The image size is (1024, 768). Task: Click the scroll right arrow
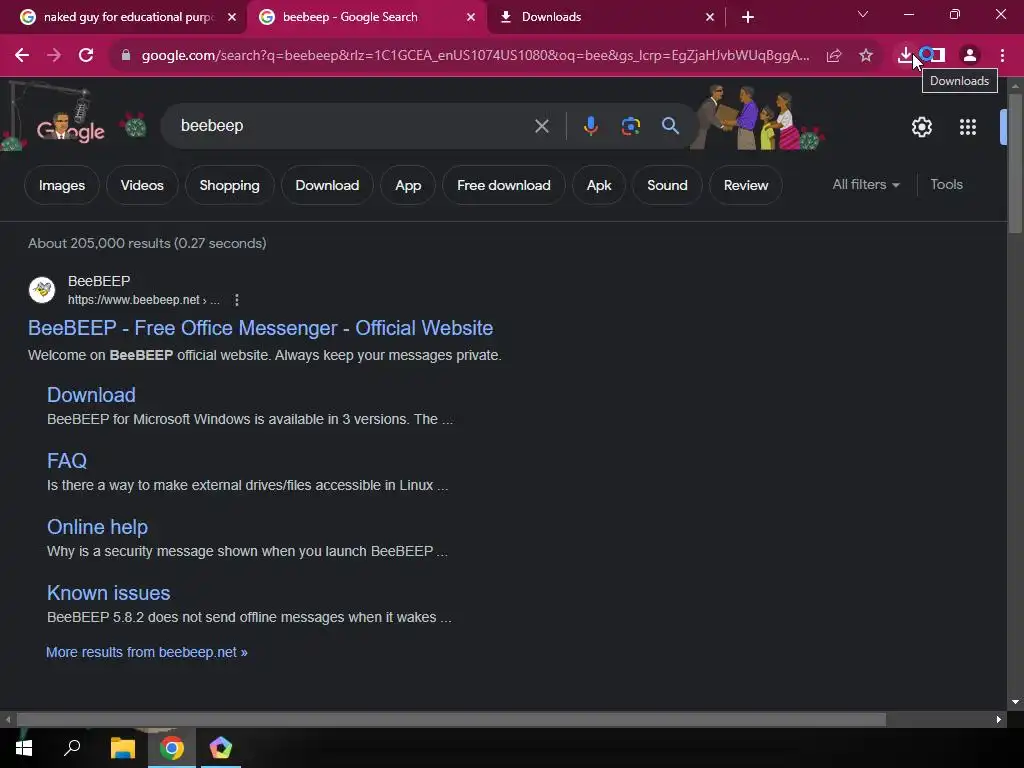[x=999, y=720]
